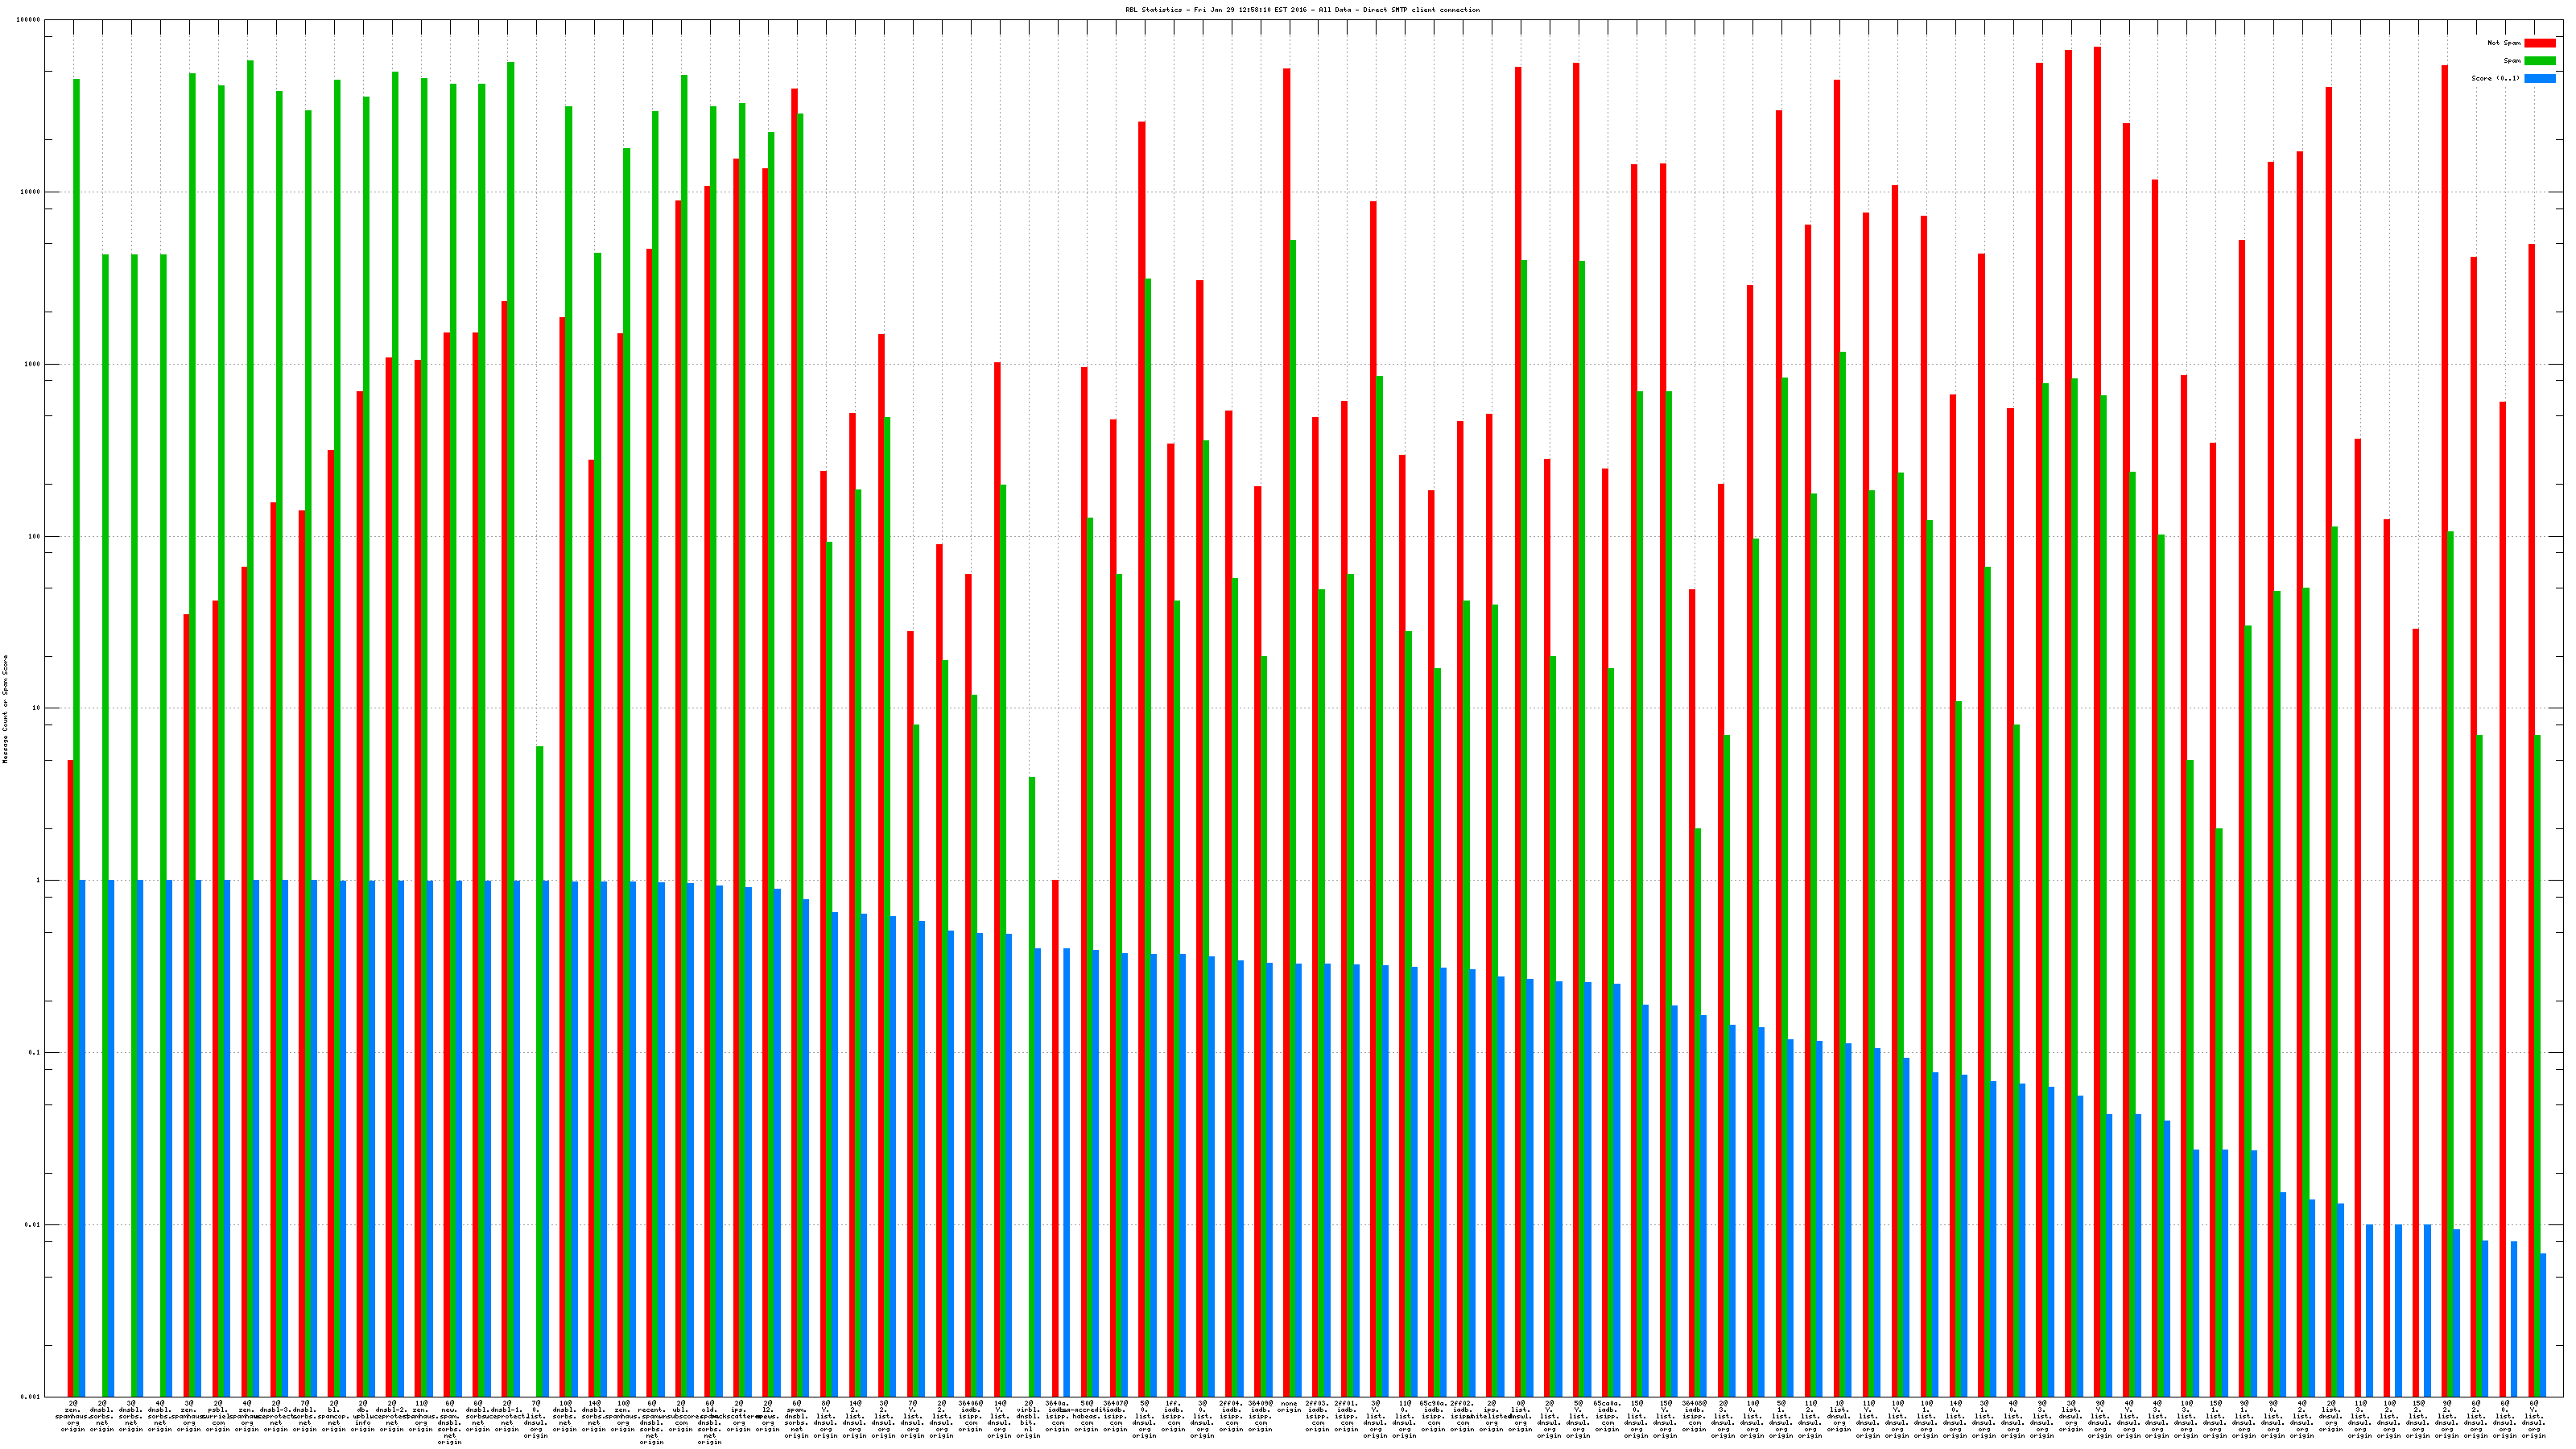Click the 1000 y-axis tick label
The height and width of the screenshot is (1449, 2576).
[34, 364]
